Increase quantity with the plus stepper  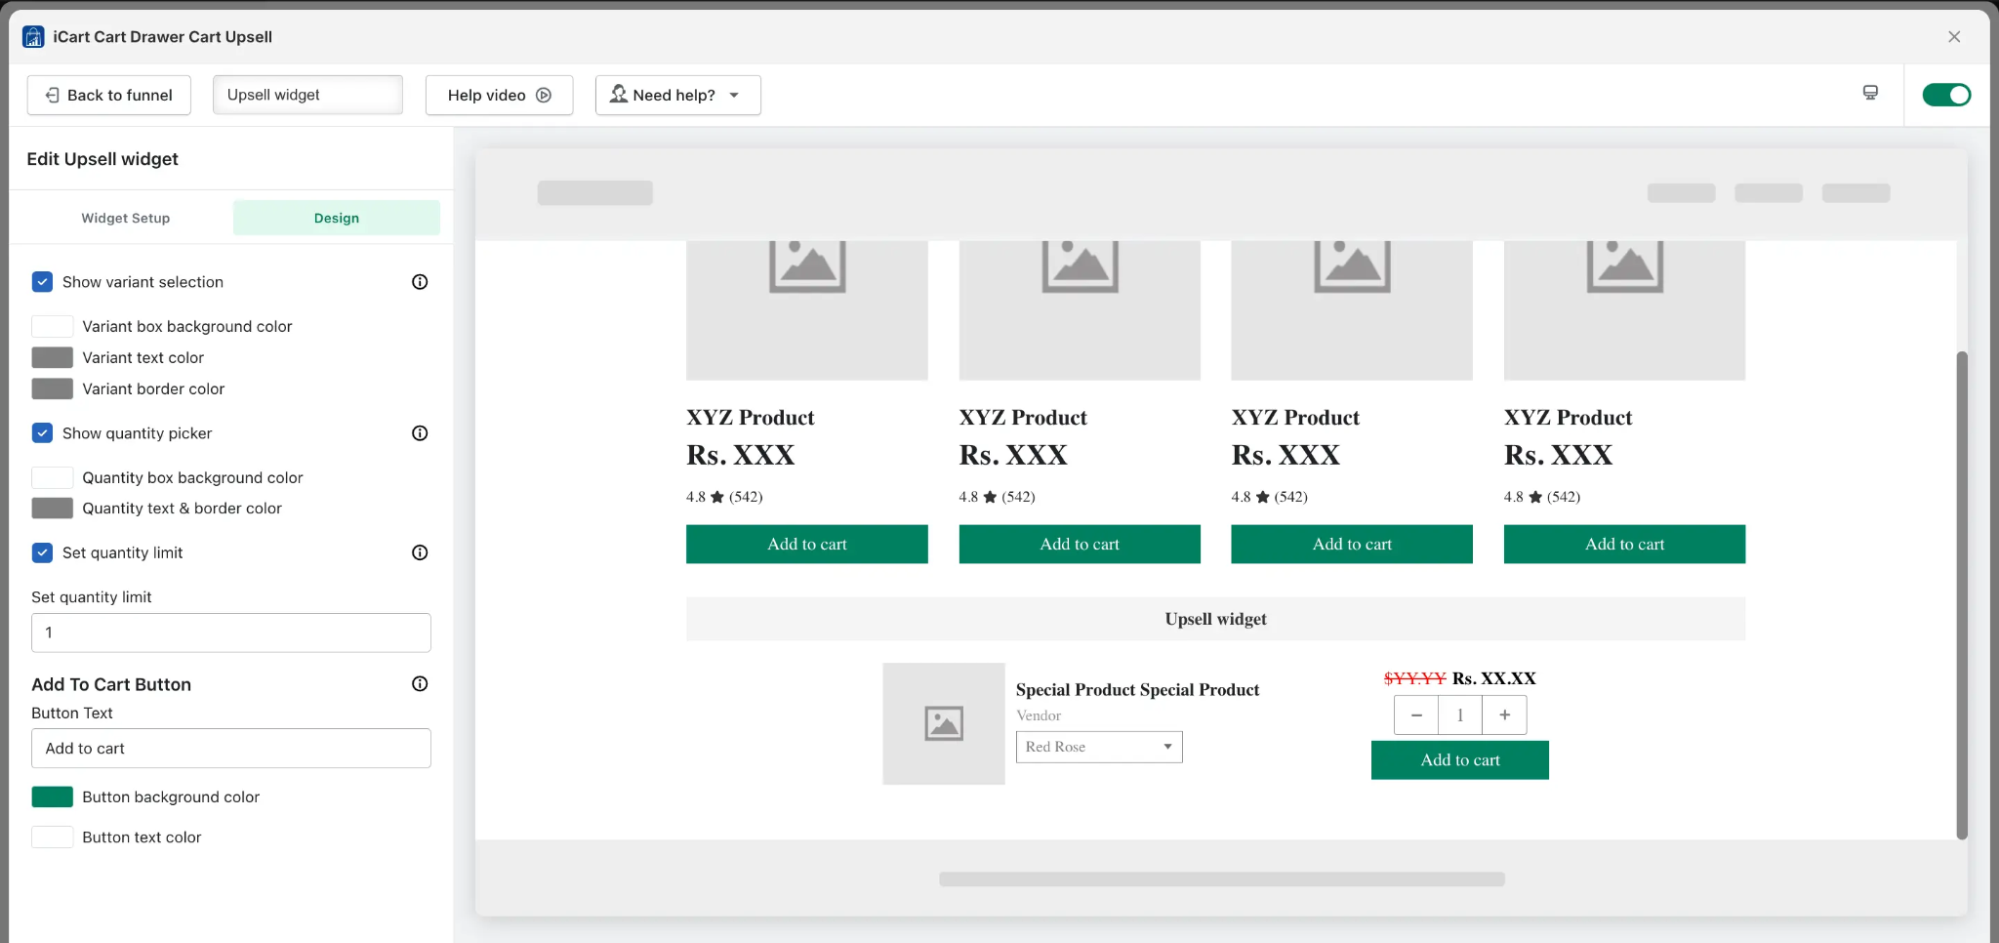(1504, 715)
